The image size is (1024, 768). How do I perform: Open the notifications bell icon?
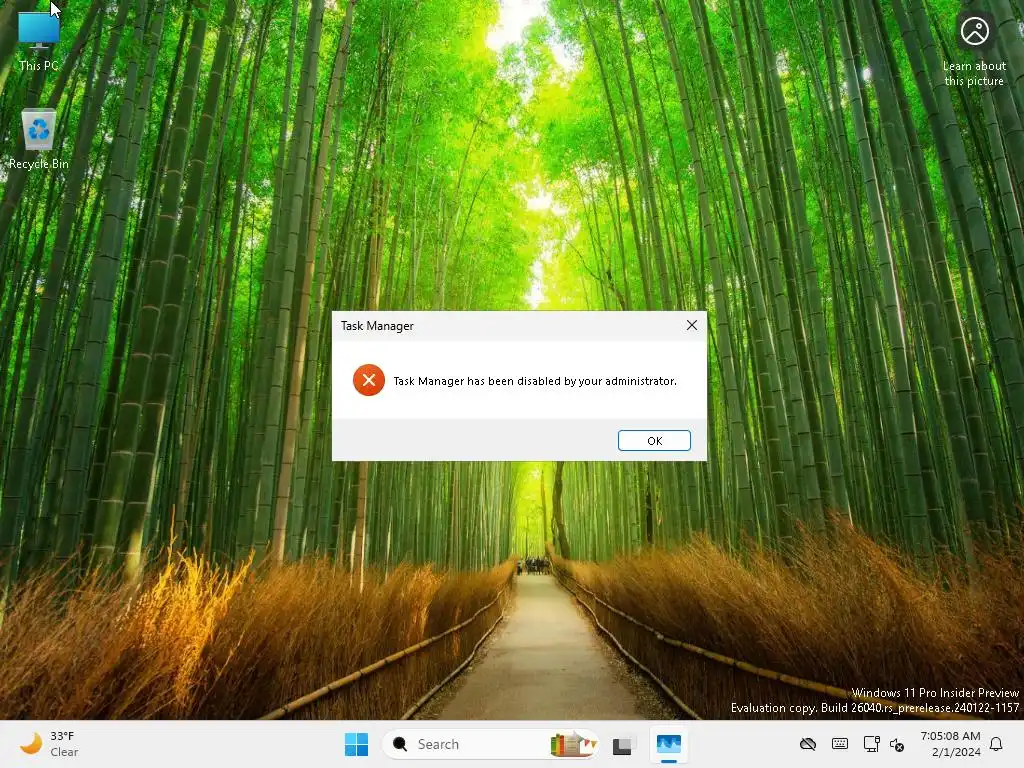[x=996, y=744]
